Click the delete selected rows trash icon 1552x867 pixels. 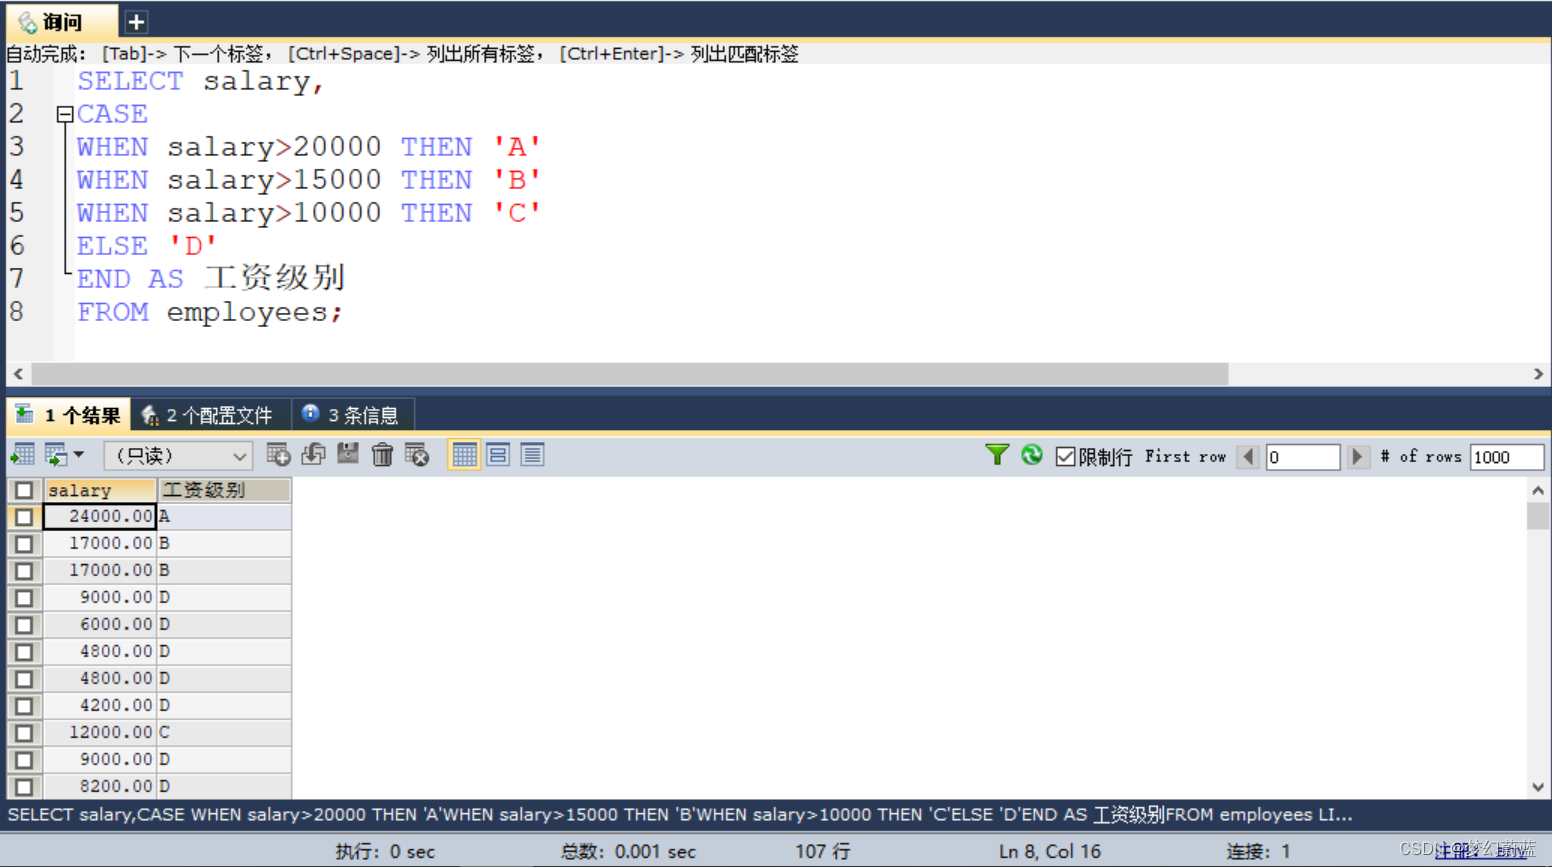382,455
